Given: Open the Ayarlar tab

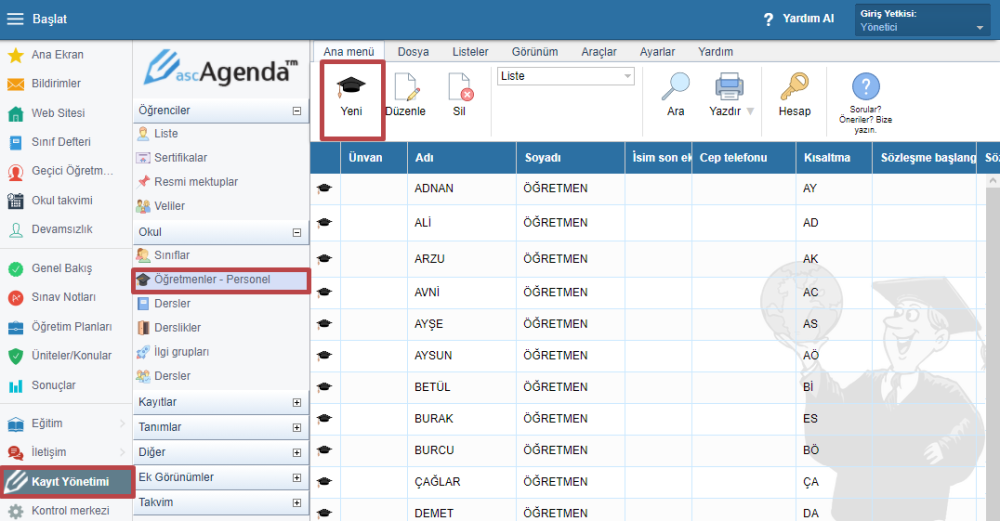Looking at the screenshot, I should pyautogui.click(x=657, y=52).
